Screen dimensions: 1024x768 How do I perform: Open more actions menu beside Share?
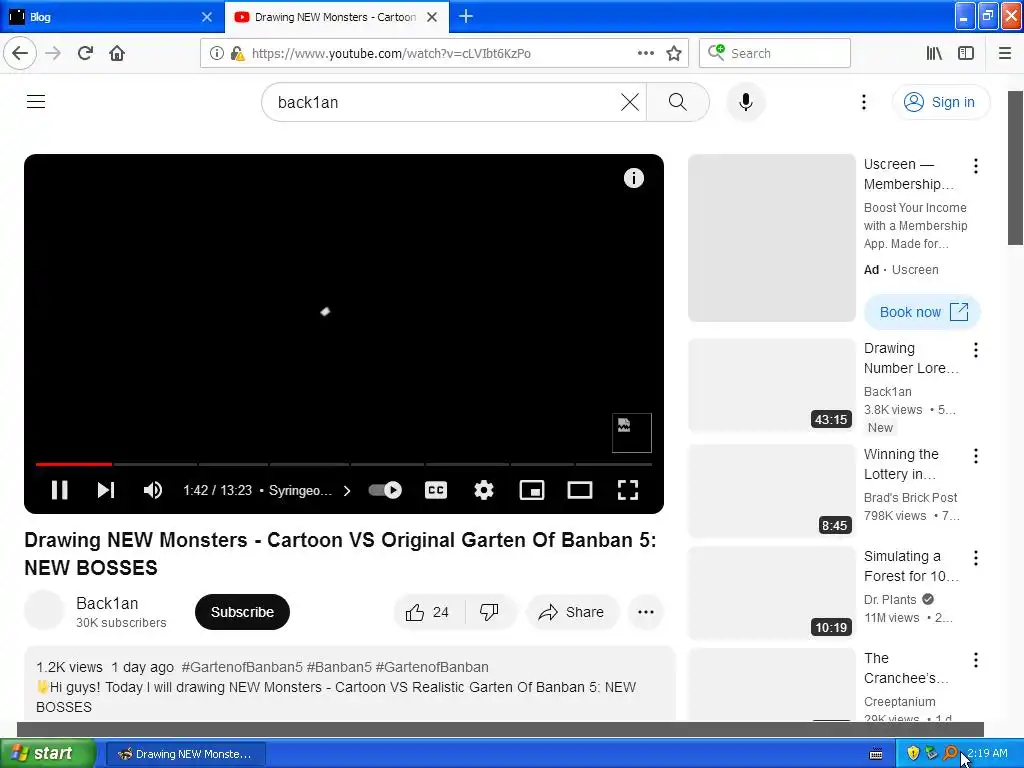(646, 612)
